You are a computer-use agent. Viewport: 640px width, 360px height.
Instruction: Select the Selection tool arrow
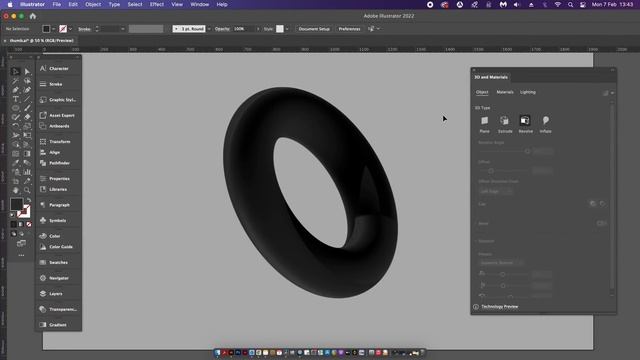(x=16, y=71)
